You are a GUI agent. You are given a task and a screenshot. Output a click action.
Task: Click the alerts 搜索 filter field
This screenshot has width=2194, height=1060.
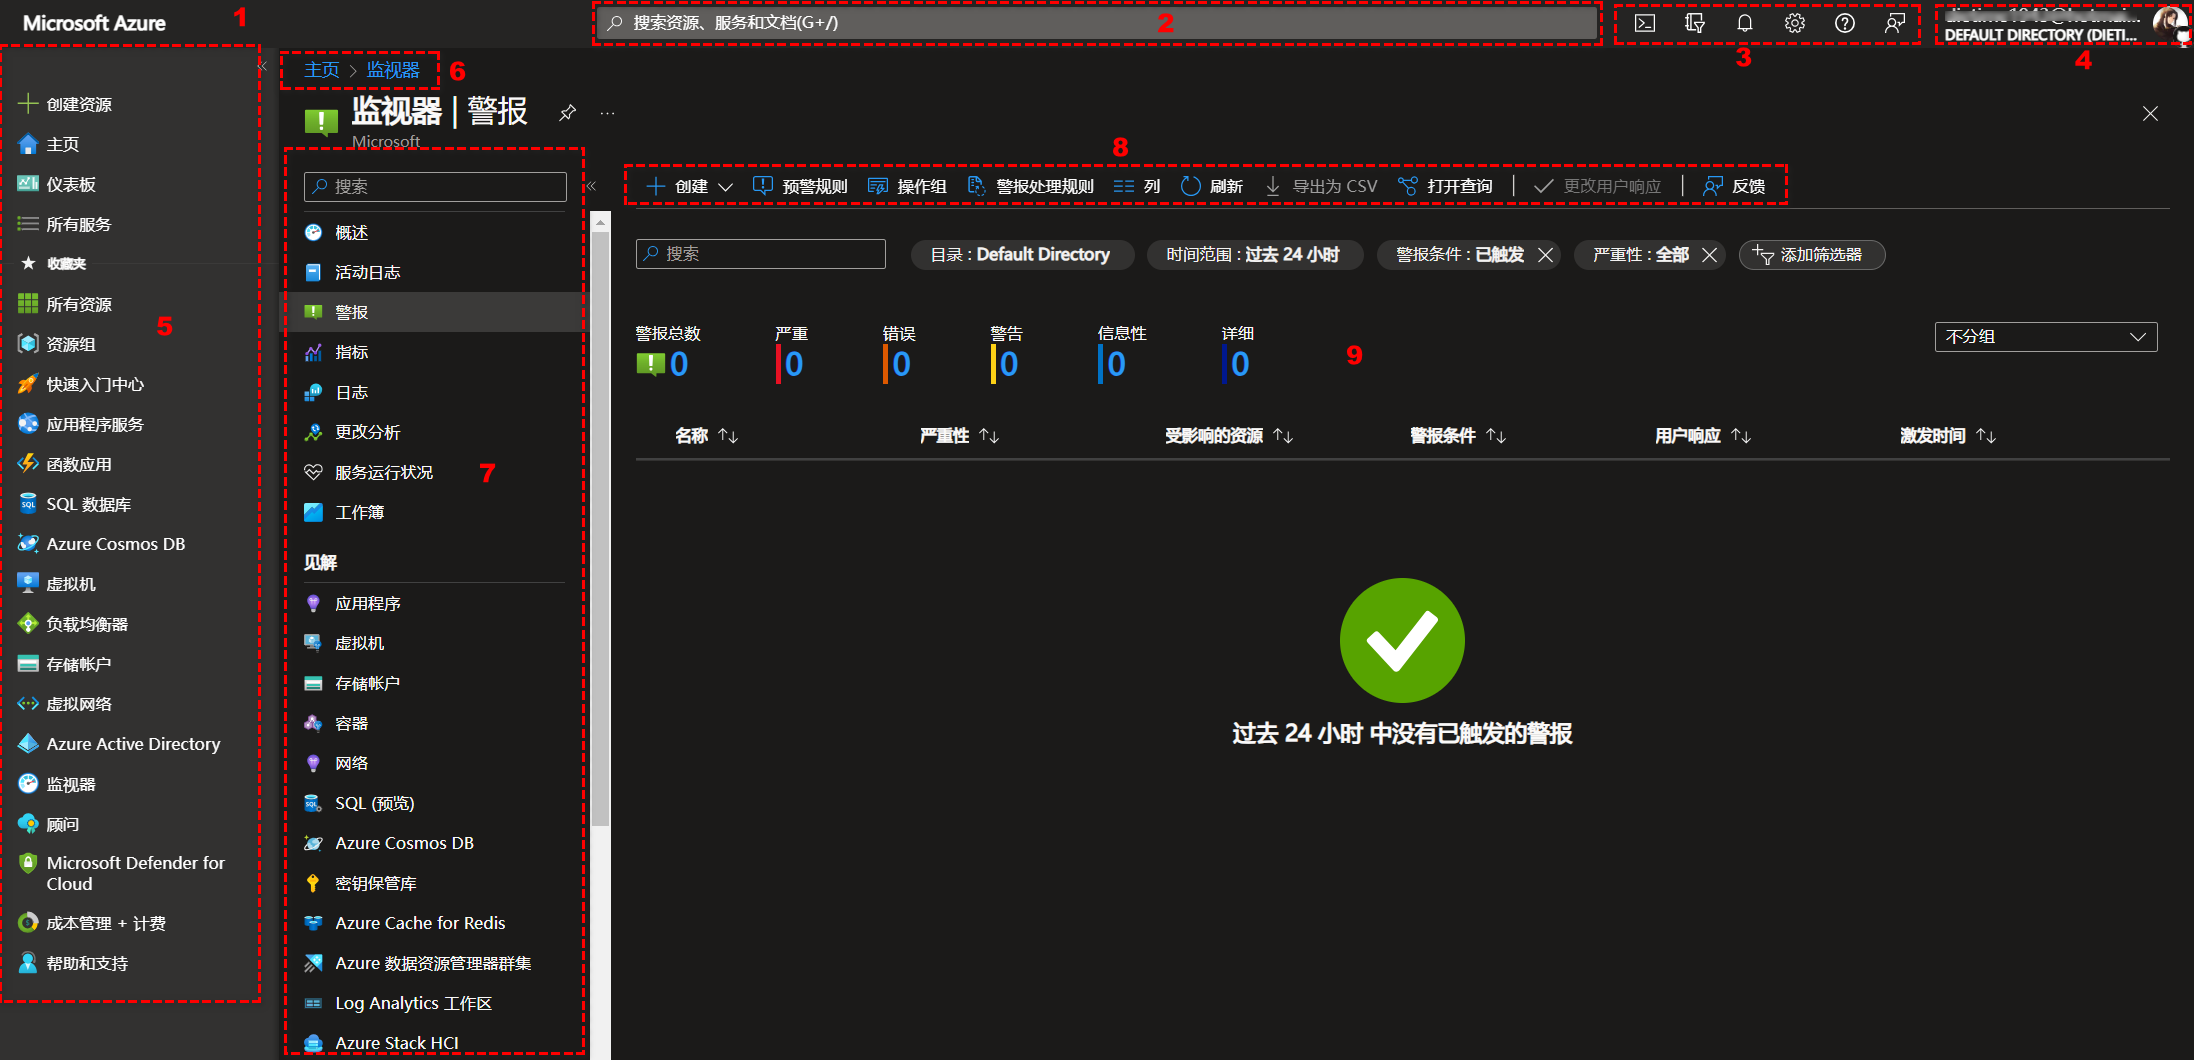click(x=761, y=254)
